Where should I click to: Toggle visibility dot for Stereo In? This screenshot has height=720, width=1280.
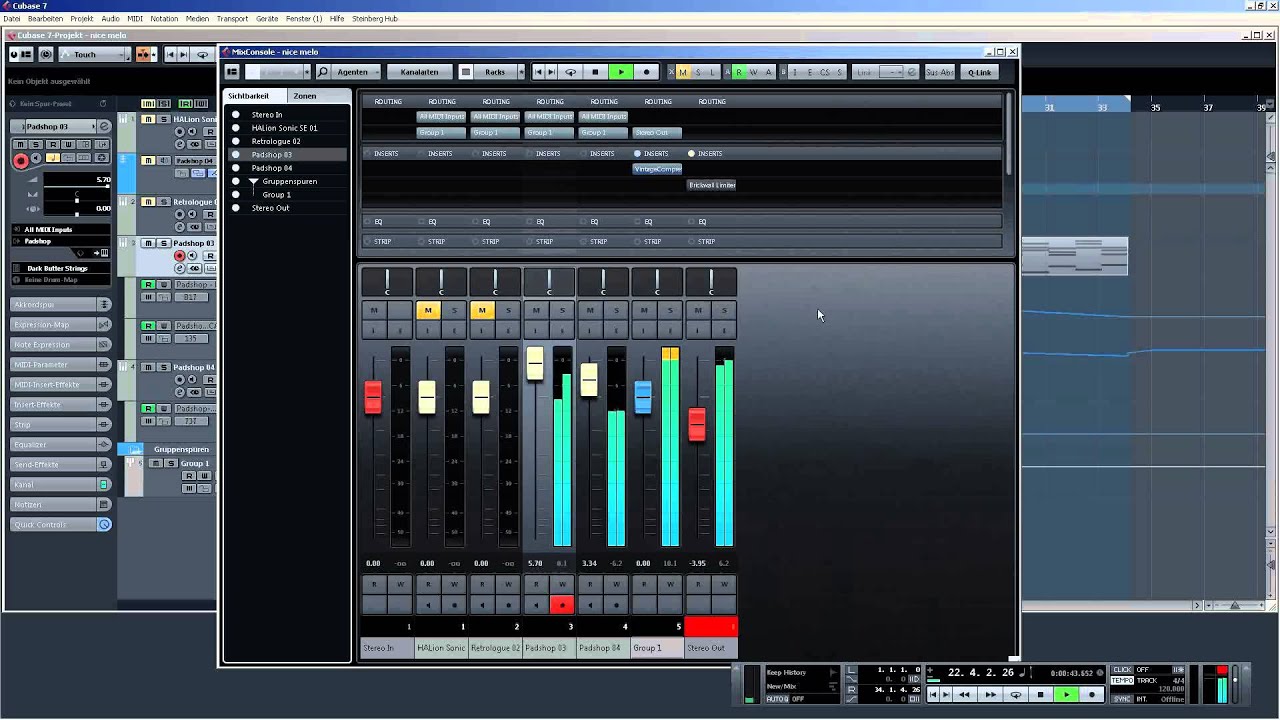tap(236, 115)
